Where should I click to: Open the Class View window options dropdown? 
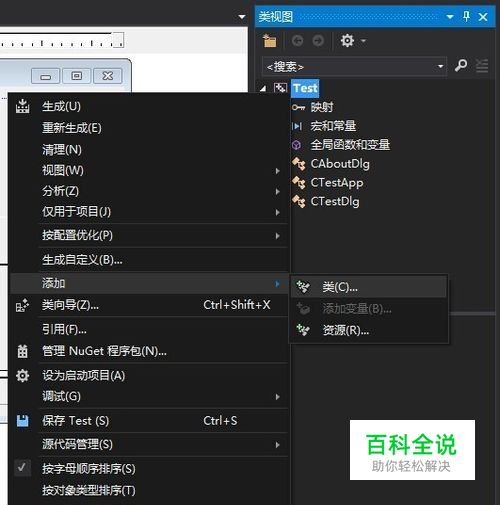pyautogui.click(x=450, y=16)
